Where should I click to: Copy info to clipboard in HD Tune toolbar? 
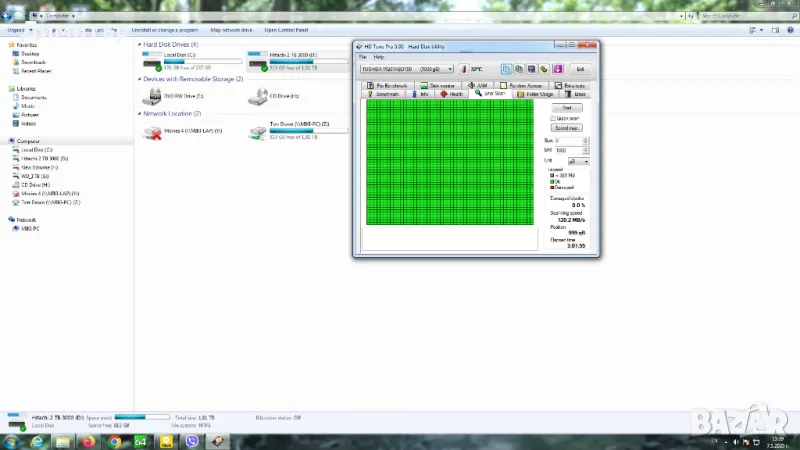(x=506, y=69)
